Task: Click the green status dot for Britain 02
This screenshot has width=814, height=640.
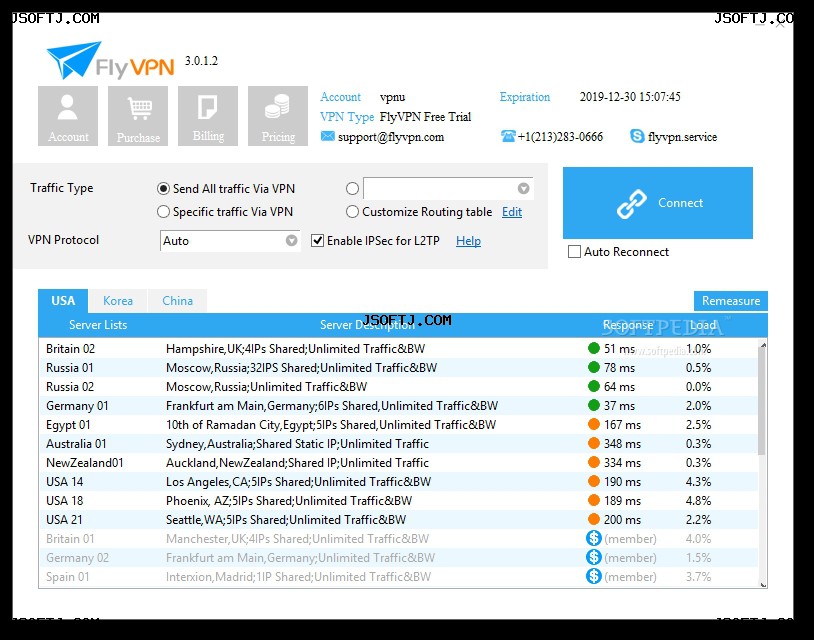Action: [594, 348]
